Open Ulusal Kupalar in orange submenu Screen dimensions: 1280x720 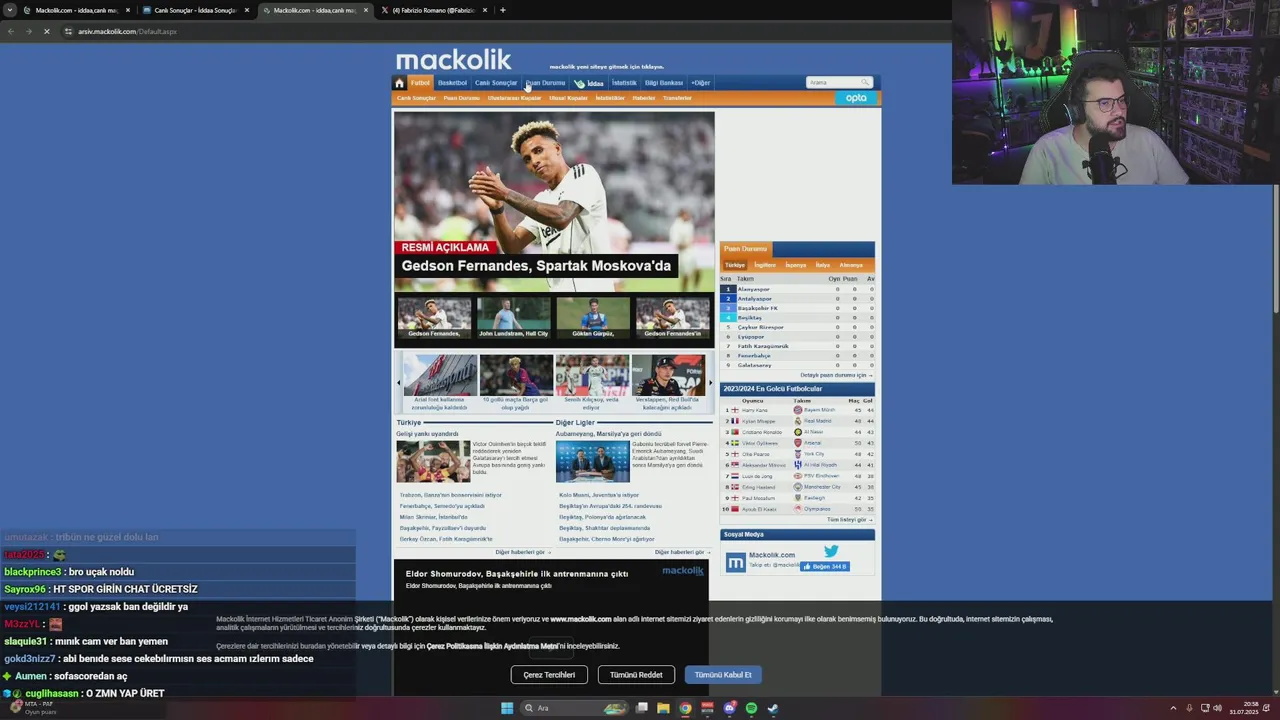[x=566, y=98]
